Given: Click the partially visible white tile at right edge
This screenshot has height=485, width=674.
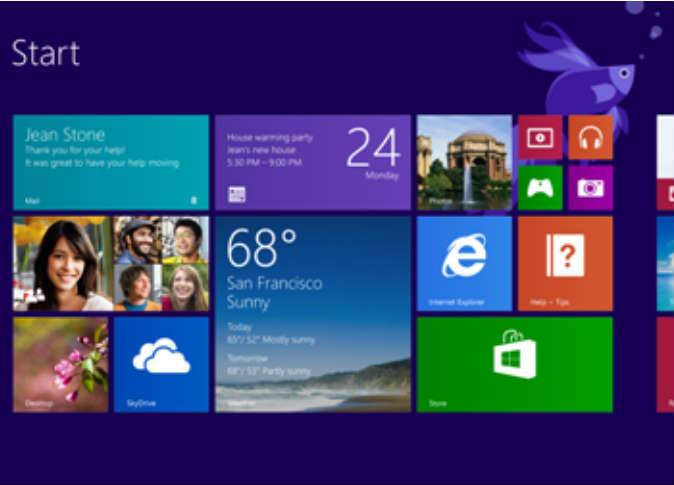Looking at the screenshot, I should coord(665,162).
